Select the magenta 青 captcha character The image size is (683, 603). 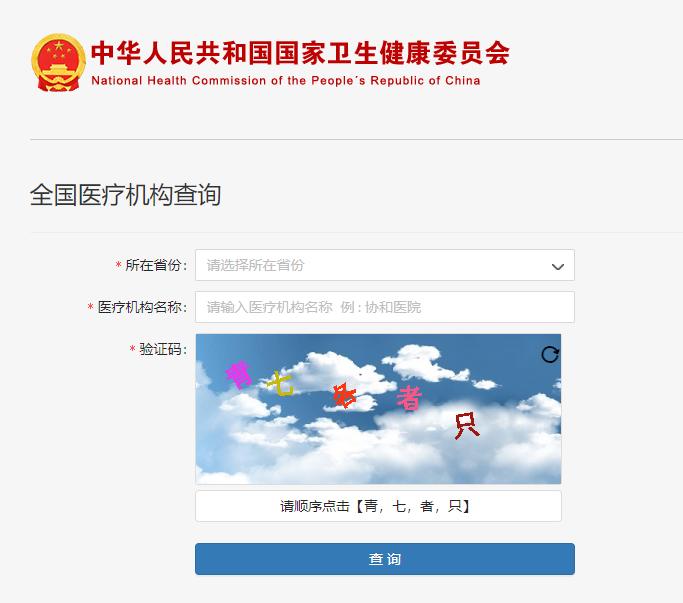[239, 374]
